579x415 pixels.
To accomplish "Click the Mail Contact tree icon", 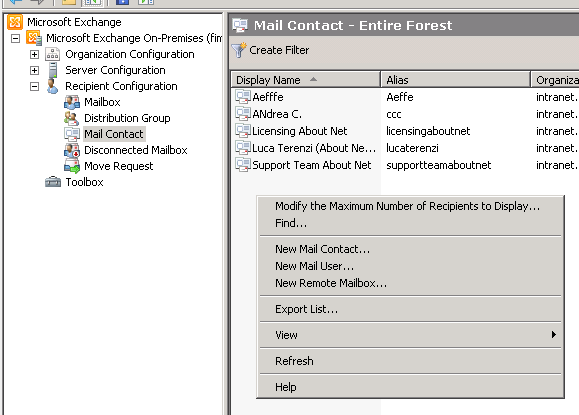I will click(x=72, y=134).
